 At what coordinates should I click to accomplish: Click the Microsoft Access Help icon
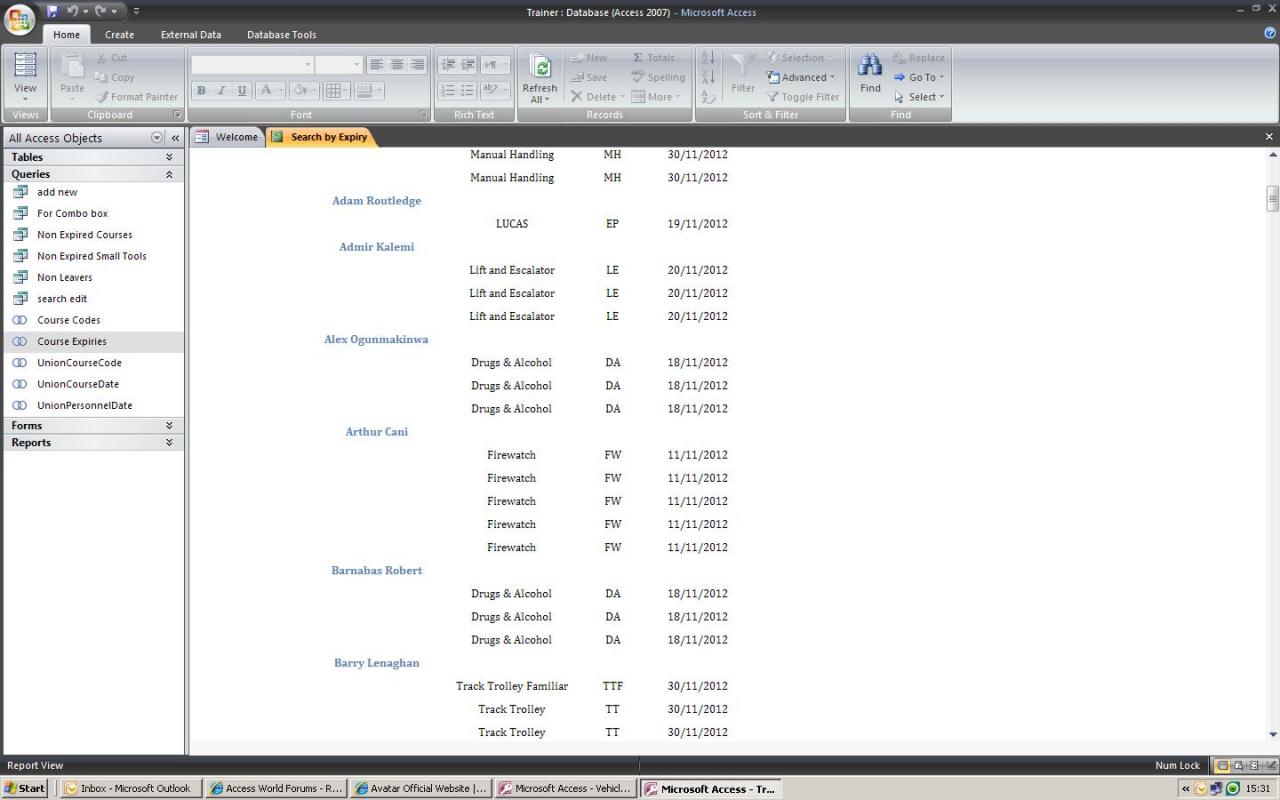tap(1269, 34)
